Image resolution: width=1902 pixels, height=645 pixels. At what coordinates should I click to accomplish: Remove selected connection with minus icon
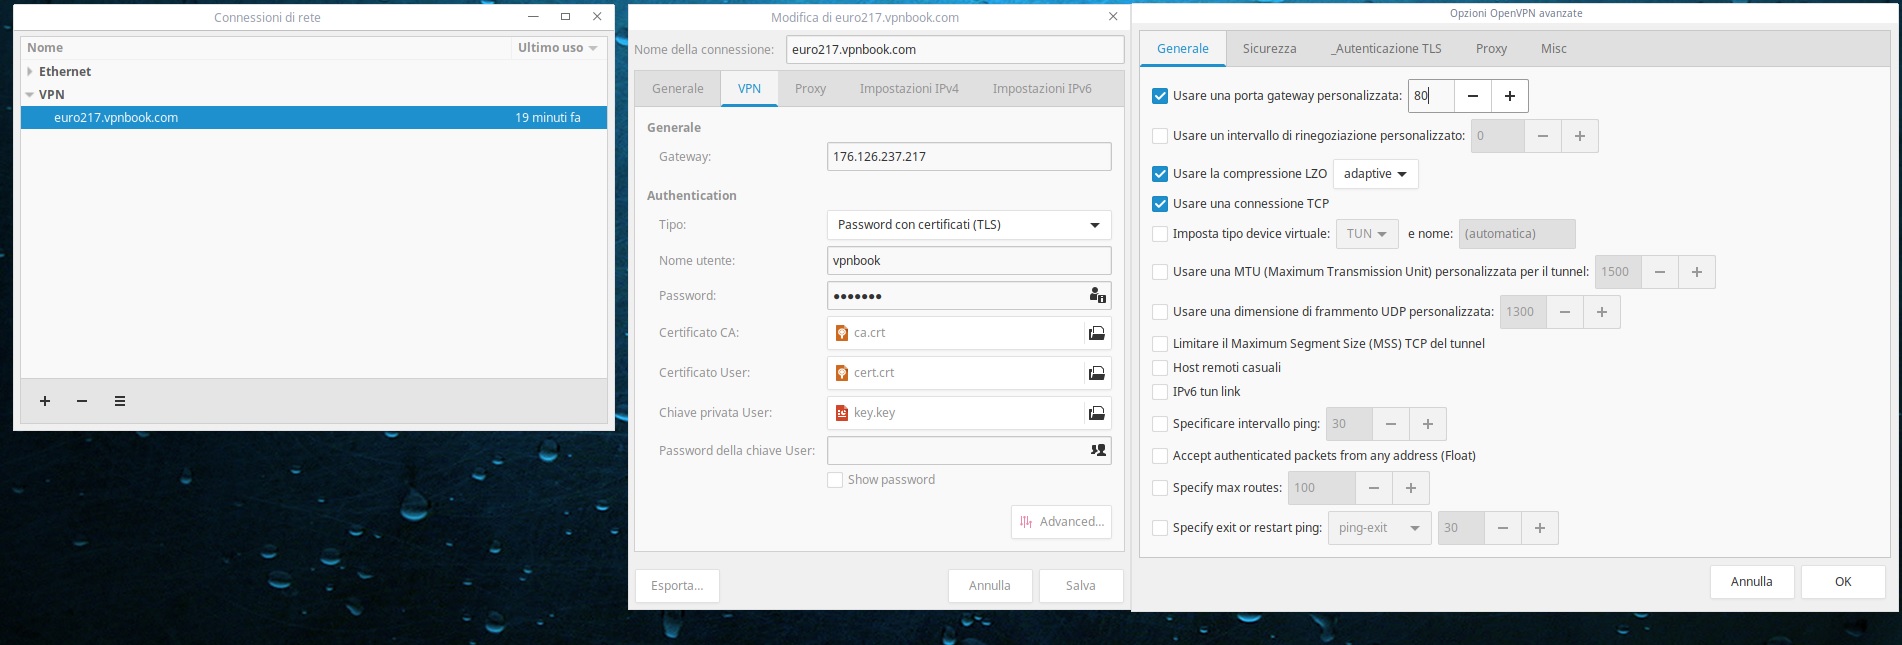[82, 401]
